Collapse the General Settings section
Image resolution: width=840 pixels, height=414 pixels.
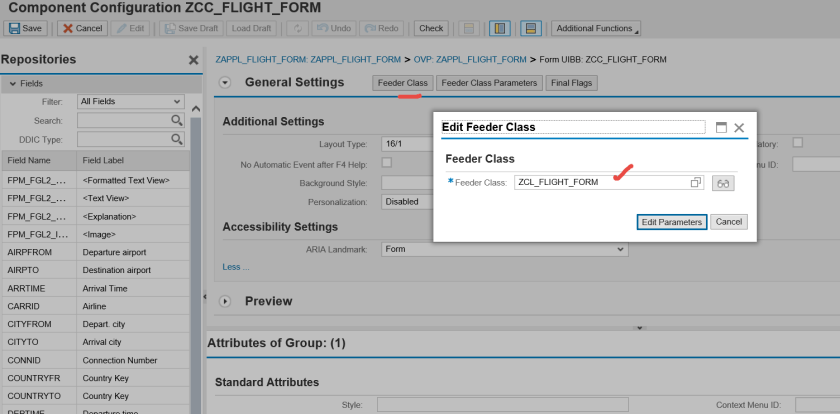(x=225, y=83)
